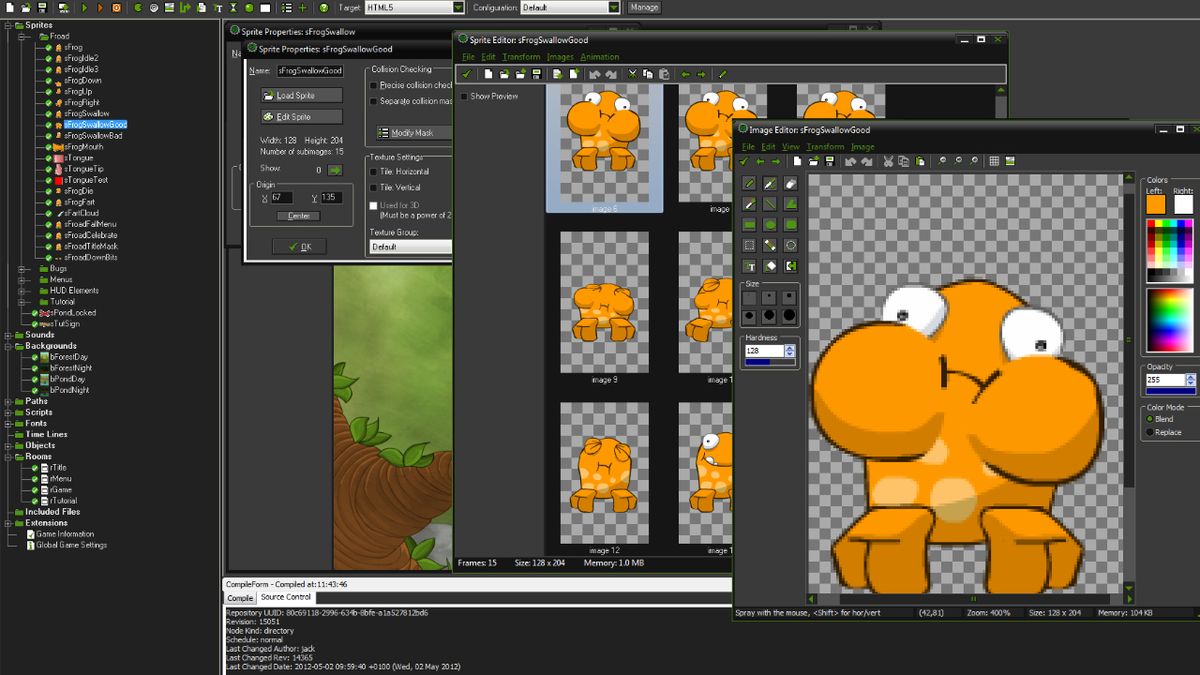Viewport: 1200px width, 675px height.
Task: Toggle Tile: Horizontal texture setting
Action: coord(373,172)
